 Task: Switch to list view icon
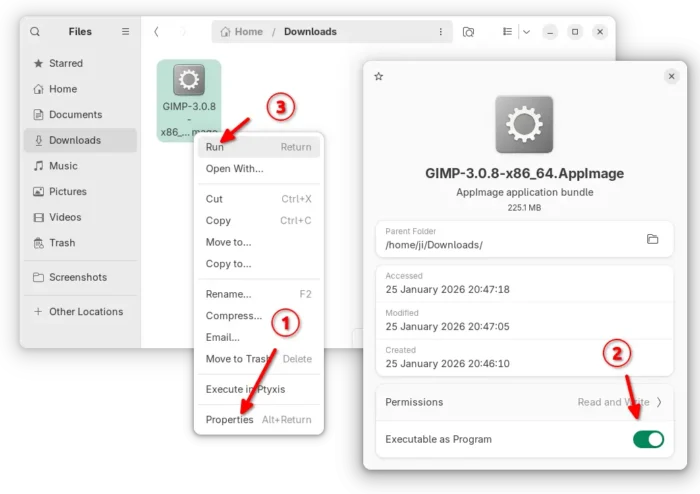click(507, 32)
